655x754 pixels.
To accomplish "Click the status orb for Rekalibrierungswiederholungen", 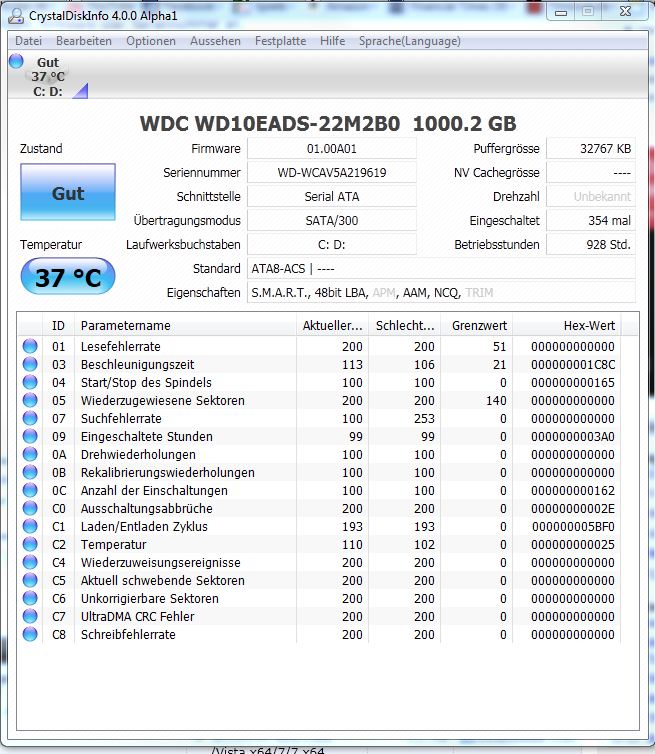I will [30, 472].
